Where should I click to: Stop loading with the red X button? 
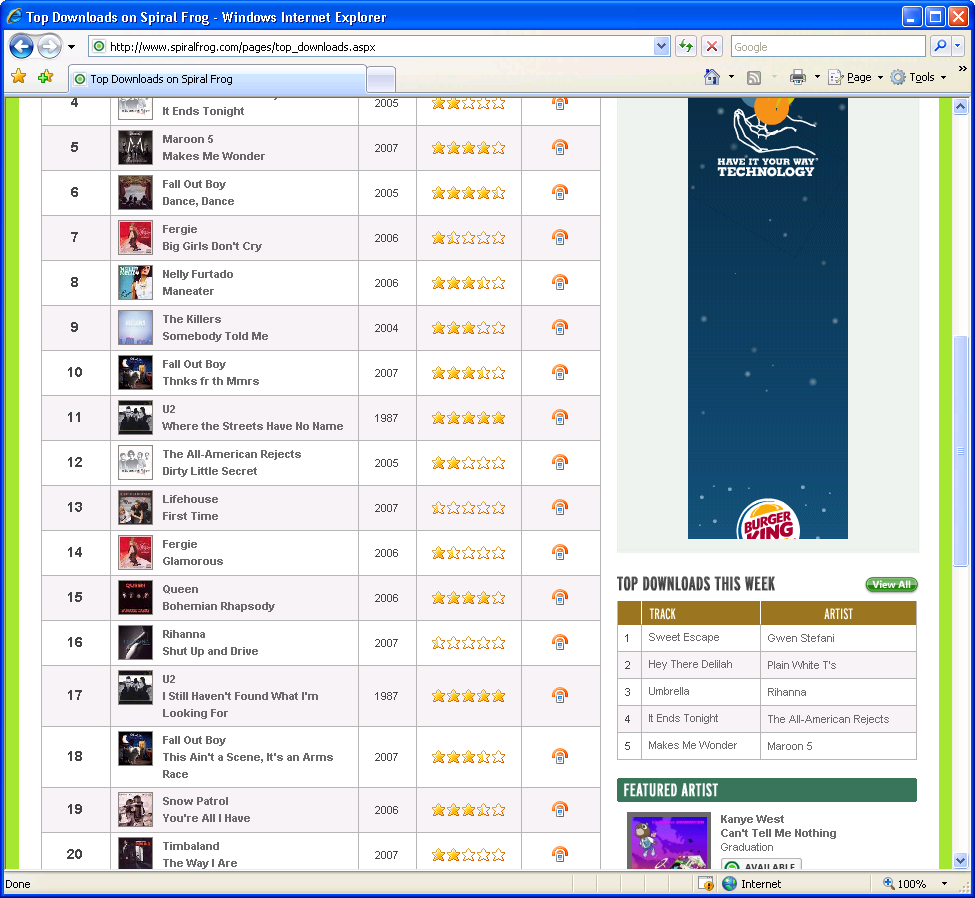(x=712, y=46)
